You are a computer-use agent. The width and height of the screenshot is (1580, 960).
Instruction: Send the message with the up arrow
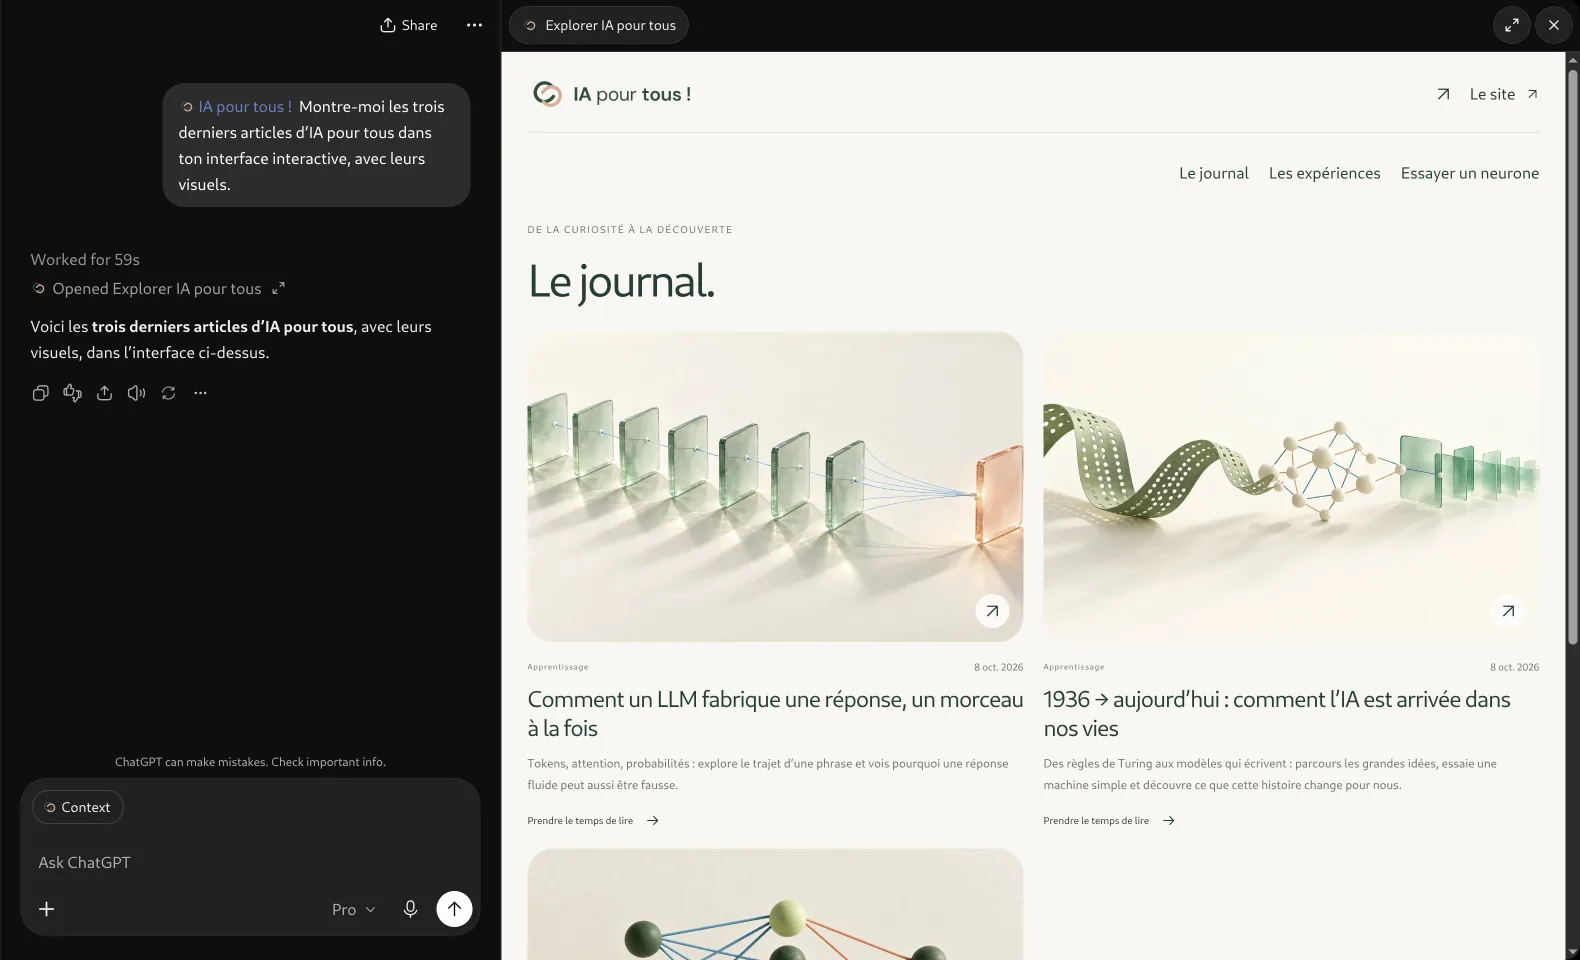pos(454,909)
